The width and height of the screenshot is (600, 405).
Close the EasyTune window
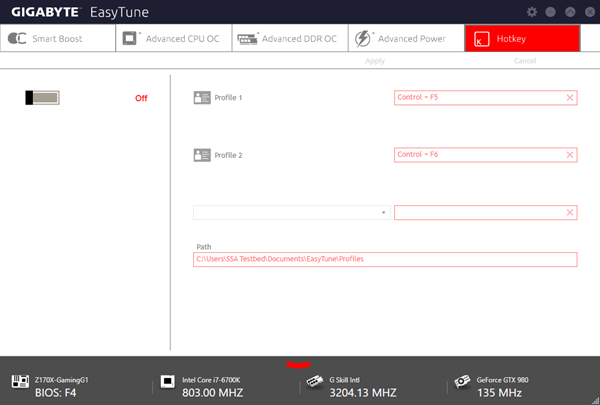[590, 12]
